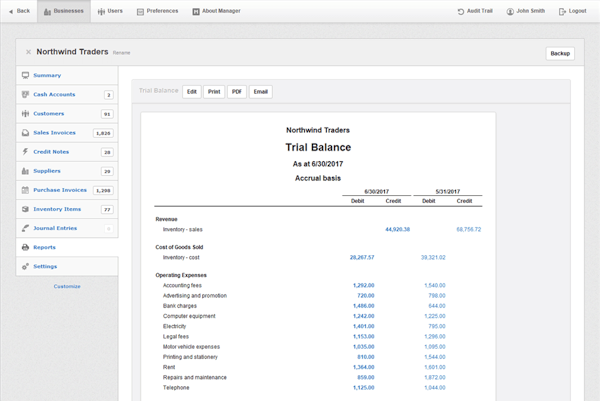This screenshot has width=600, height=401.
Task: Open the Customize sidebar link
Action: (67, 286)
